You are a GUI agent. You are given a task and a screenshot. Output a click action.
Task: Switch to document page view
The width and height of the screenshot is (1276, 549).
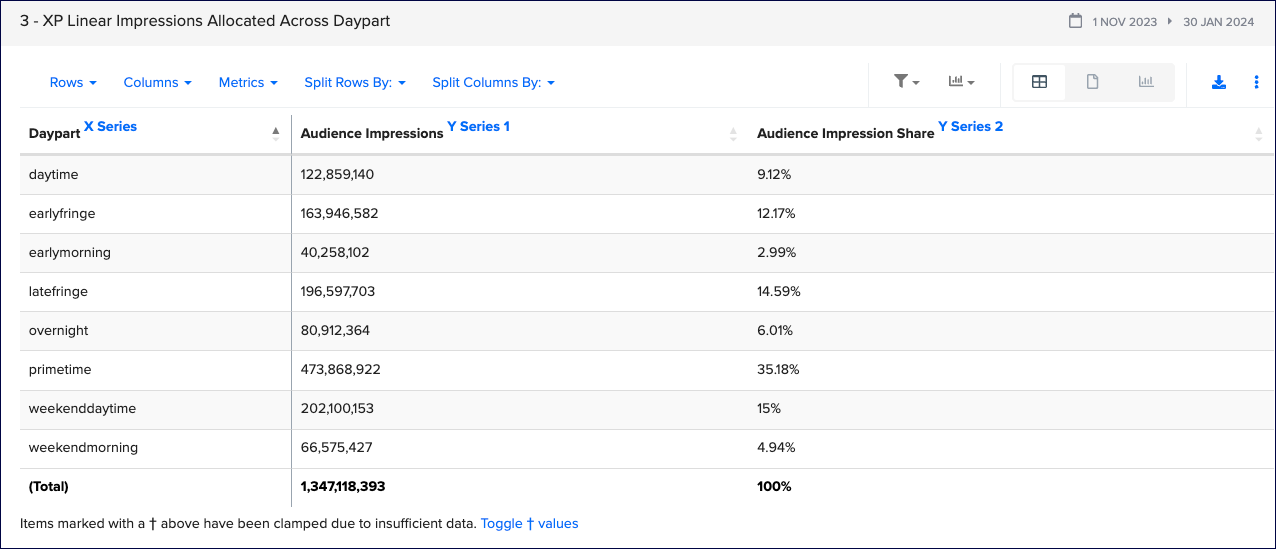point(1093,82)
